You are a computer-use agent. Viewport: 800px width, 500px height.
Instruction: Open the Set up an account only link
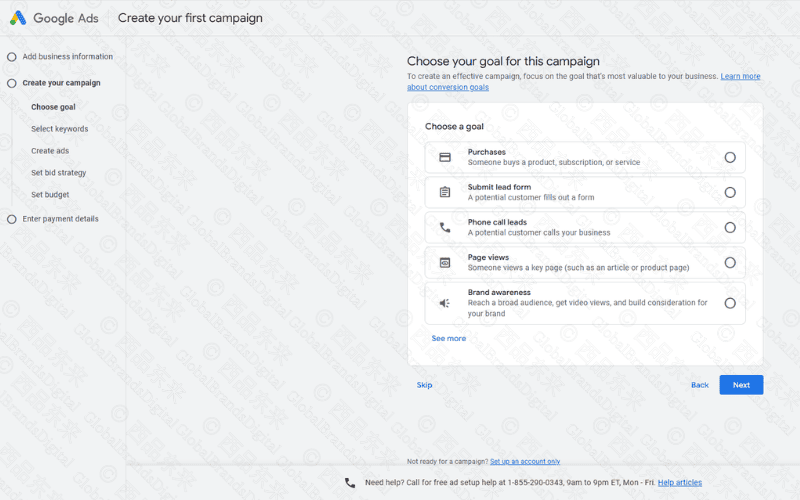[x=525, y=461]
